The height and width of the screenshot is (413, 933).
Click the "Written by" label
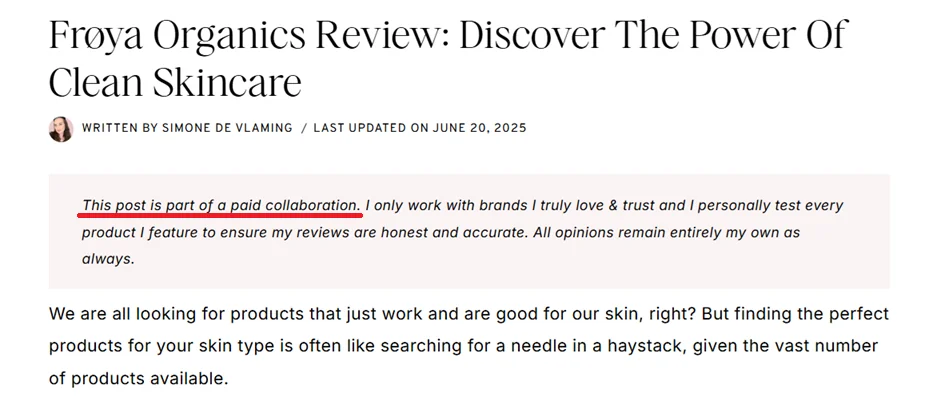[120, 128]
